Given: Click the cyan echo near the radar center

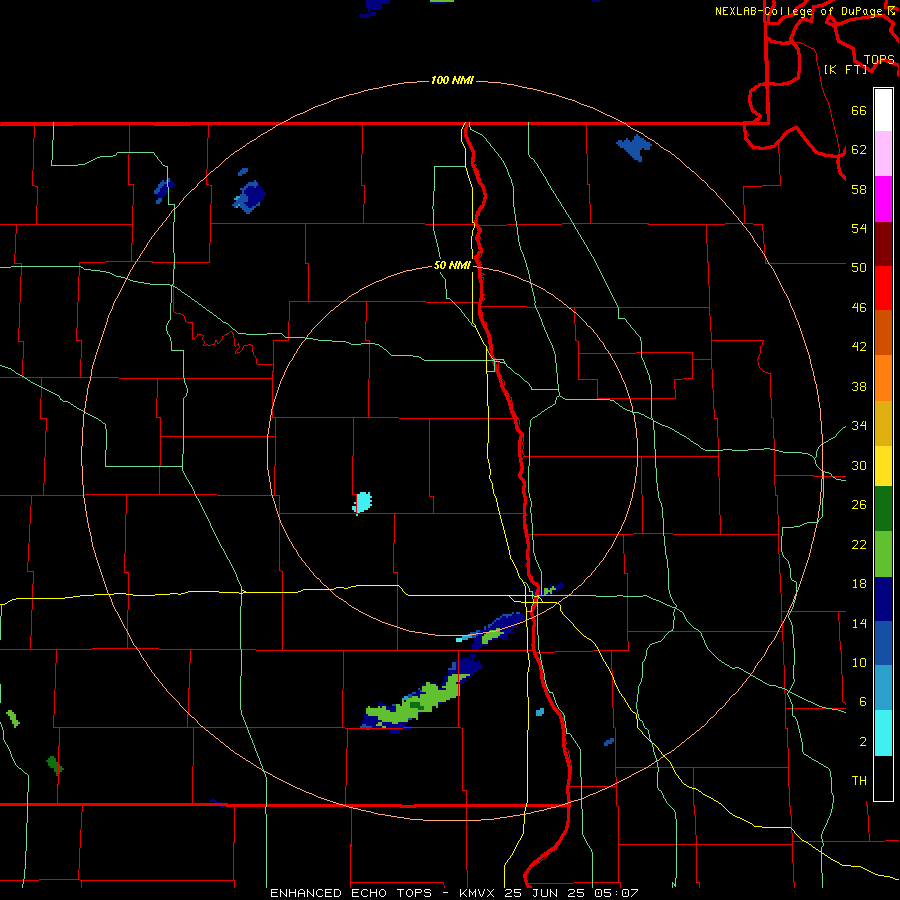Looking at the screenshot, I should pos(362,503).
